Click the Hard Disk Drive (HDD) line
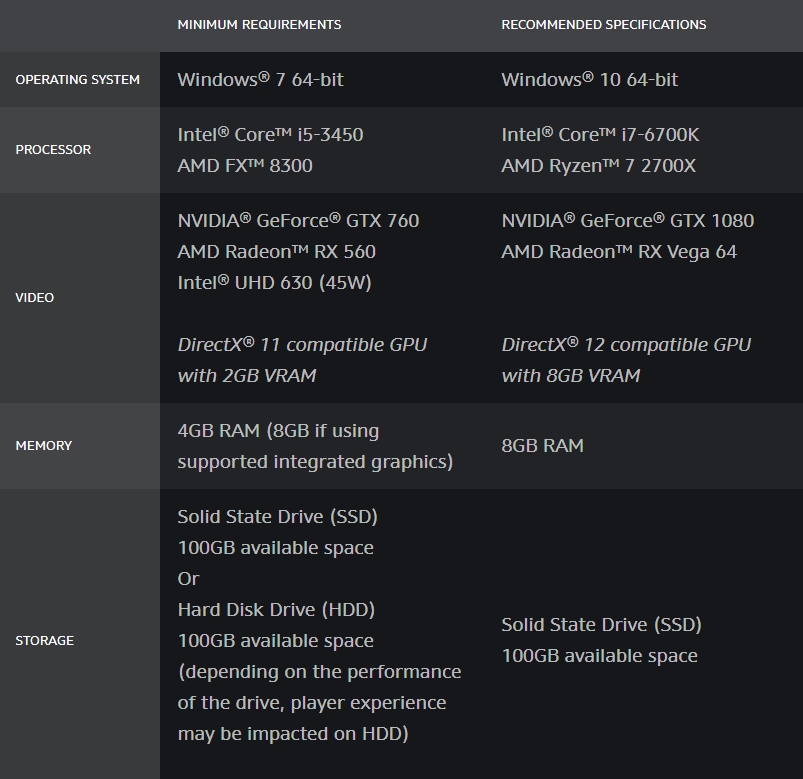The image size is (803, 779). (276, 609)
